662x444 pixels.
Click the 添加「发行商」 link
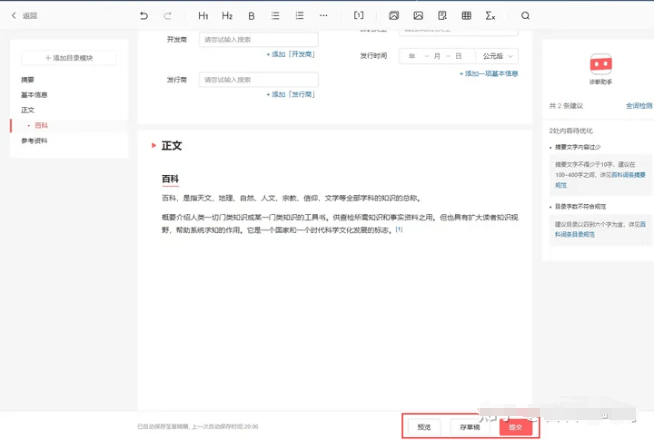[x=290, y=94]
